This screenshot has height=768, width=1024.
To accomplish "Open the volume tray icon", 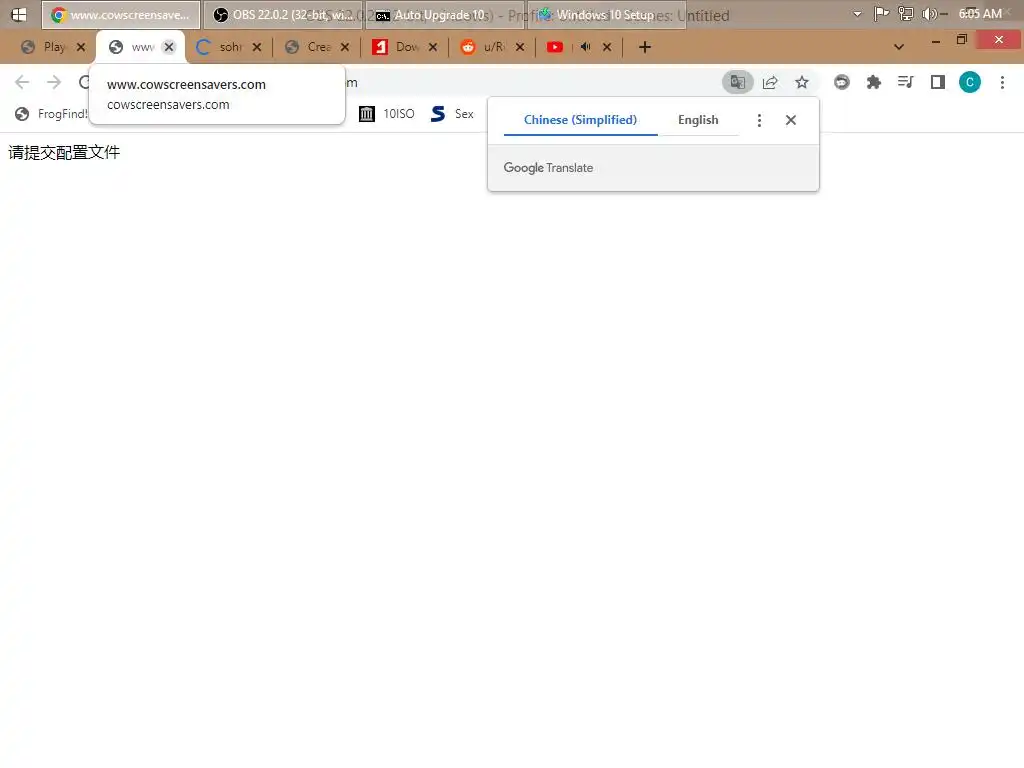I will pos(930,14).
